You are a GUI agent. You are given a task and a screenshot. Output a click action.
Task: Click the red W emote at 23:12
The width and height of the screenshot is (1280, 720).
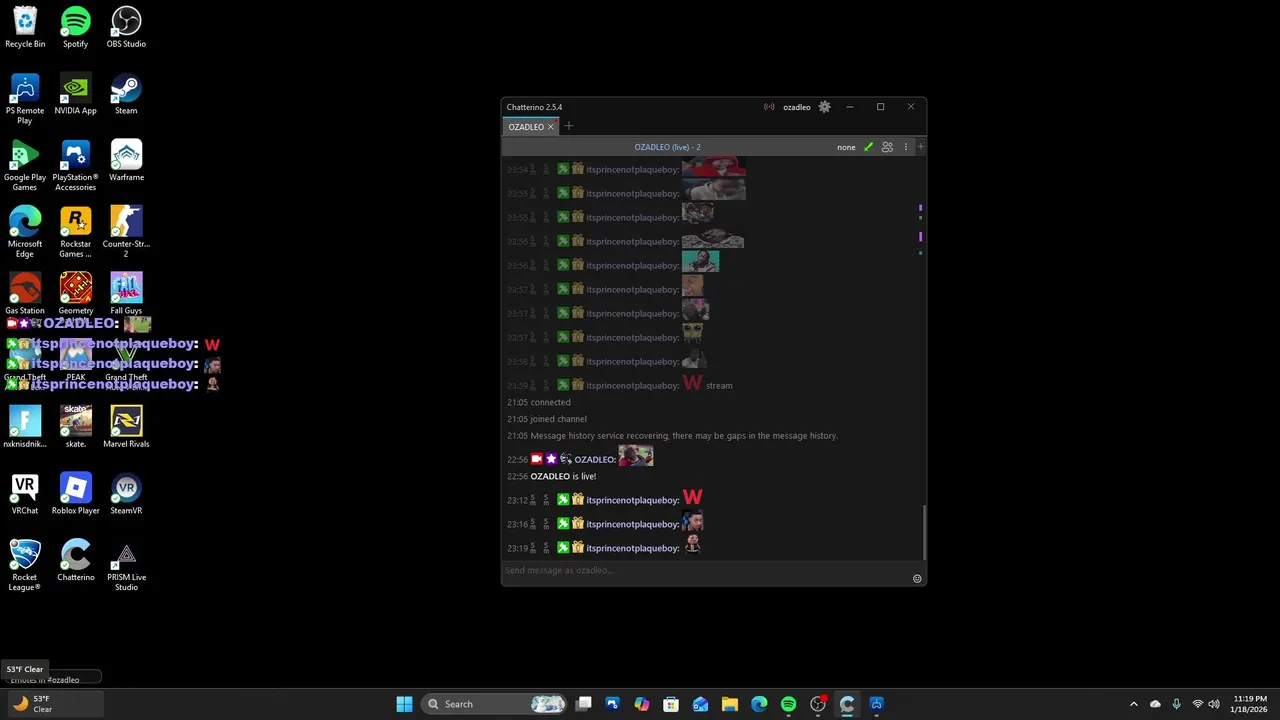click(x=692, y=497)
